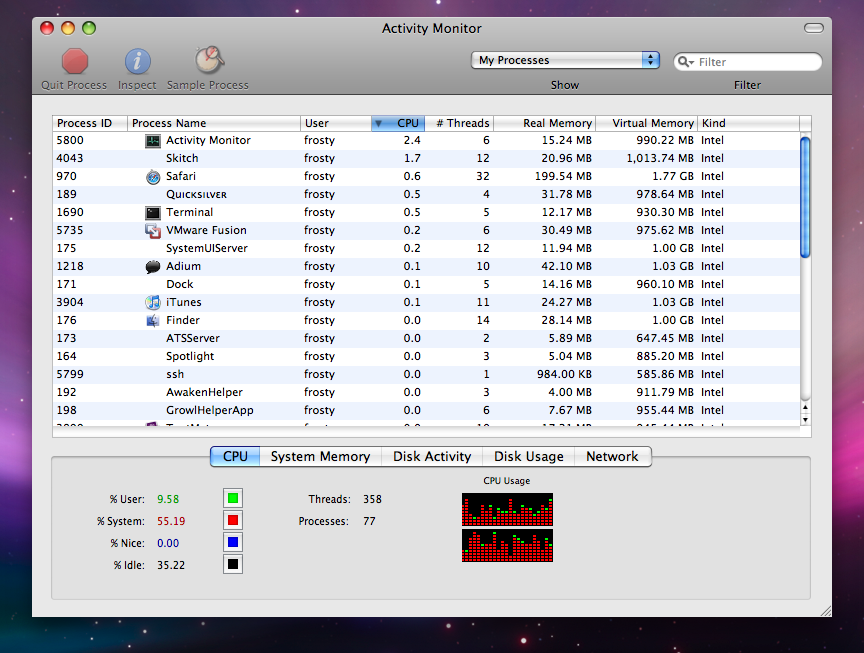Select the VMware Fusion process icon

tap(152, 231)
